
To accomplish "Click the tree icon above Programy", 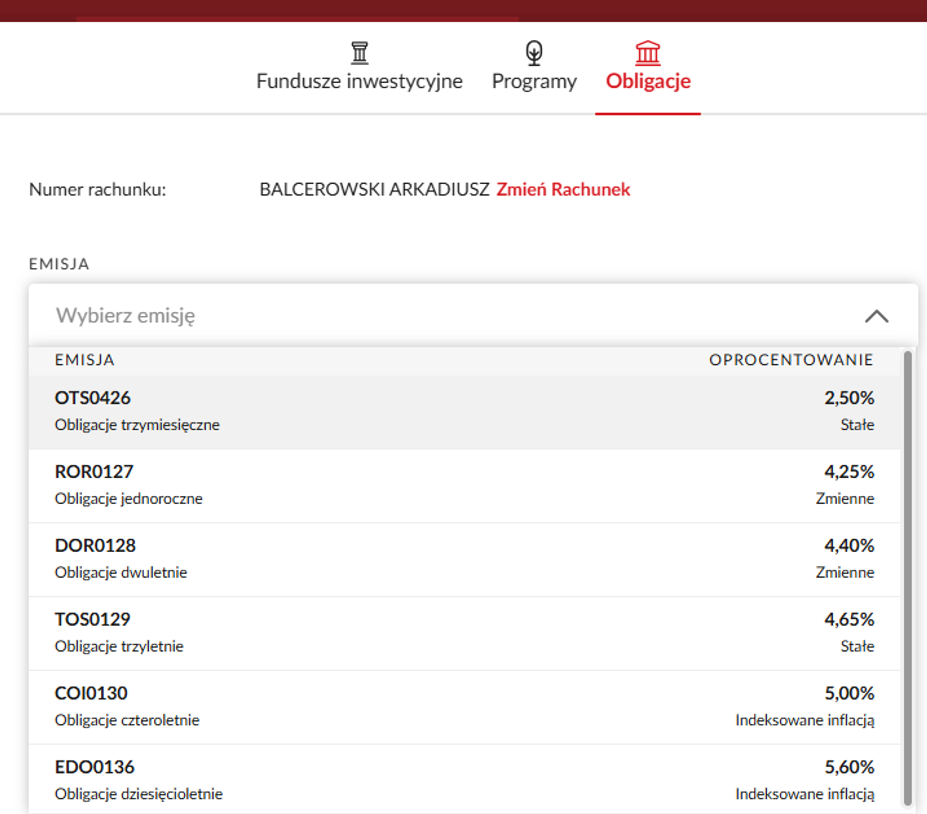I will (534, 53).
